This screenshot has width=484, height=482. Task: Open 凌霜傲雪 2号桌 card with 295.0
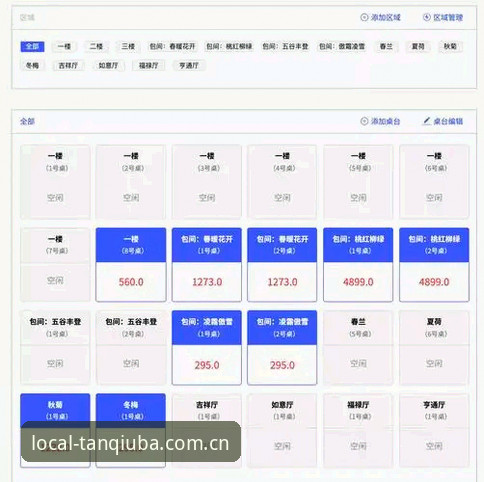[x=282, y=348]
